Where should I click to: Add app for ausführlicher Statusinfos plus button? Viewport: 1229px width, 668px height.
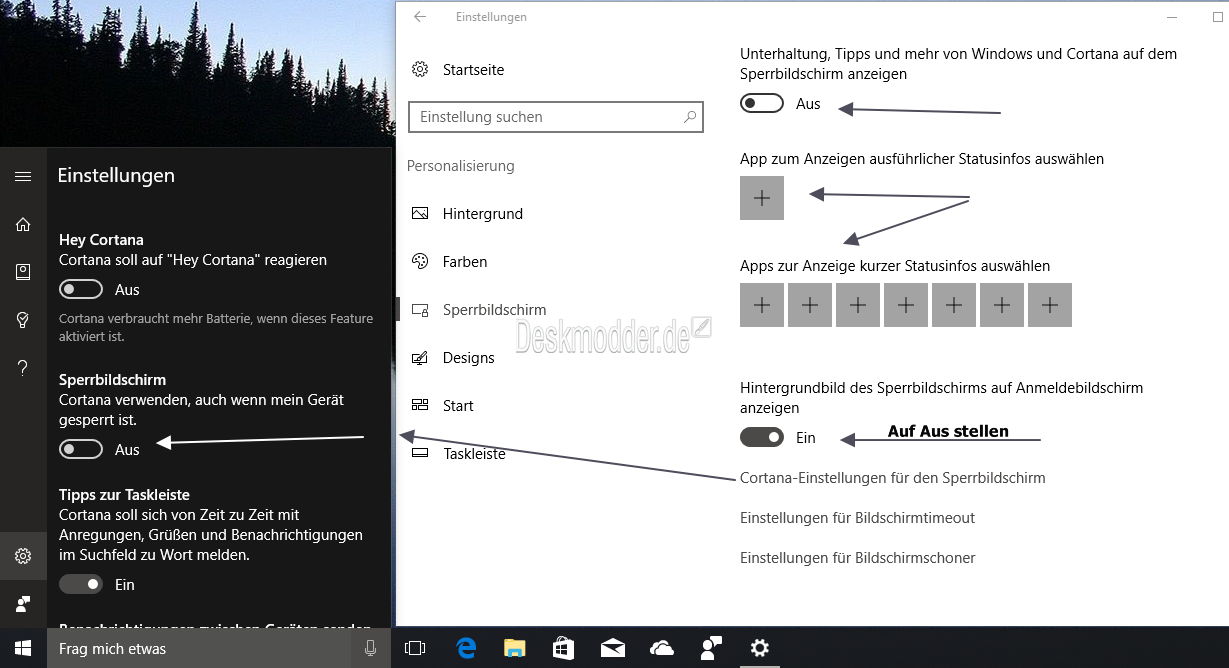pyautogui.click(x=762, y=198)
